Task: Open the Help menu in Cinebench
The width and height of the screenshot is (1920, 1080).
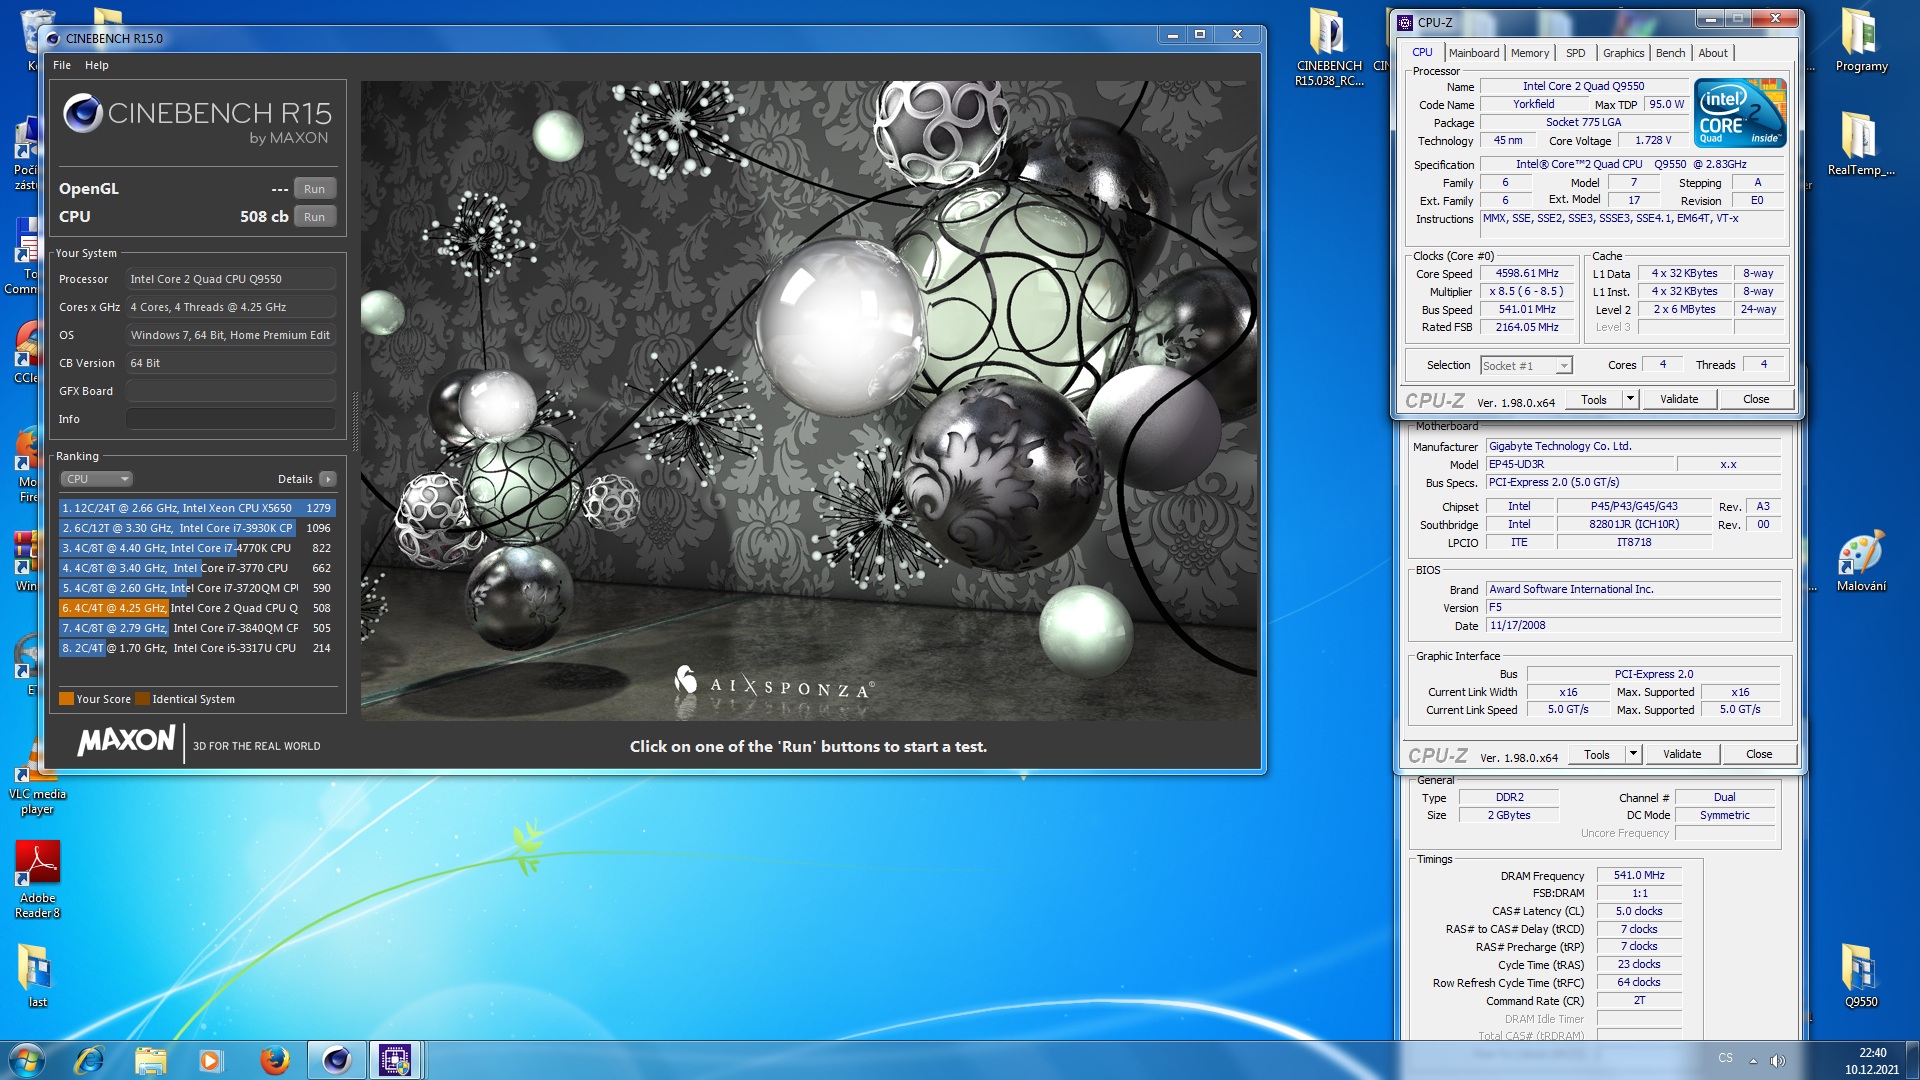Action: tap(96, 65)
